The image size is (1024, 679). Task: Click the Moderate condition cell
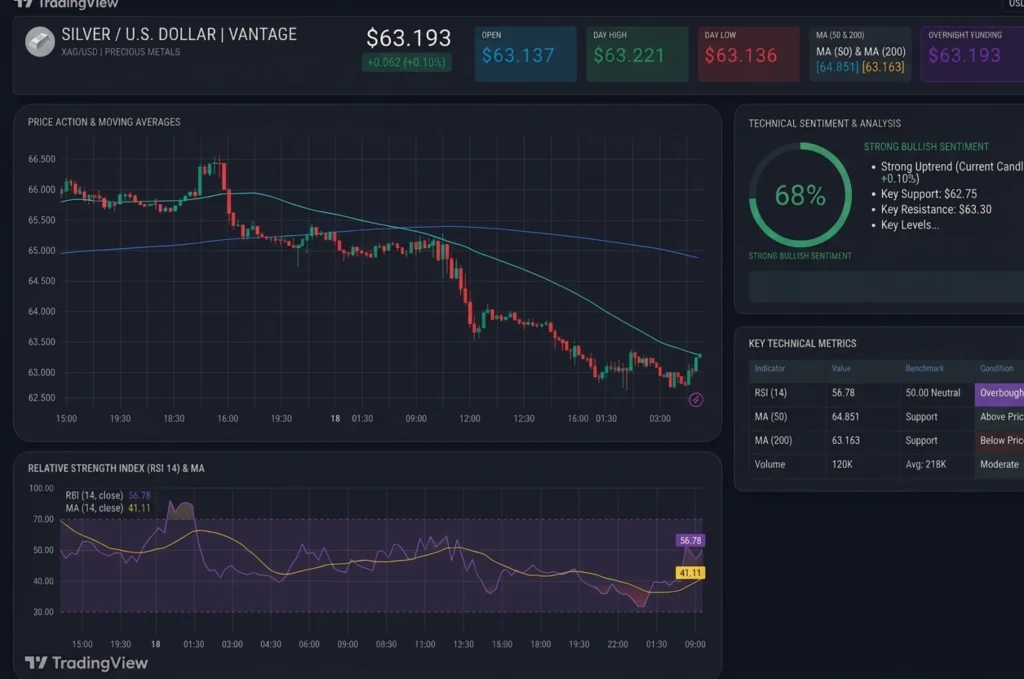pos(999,464)
